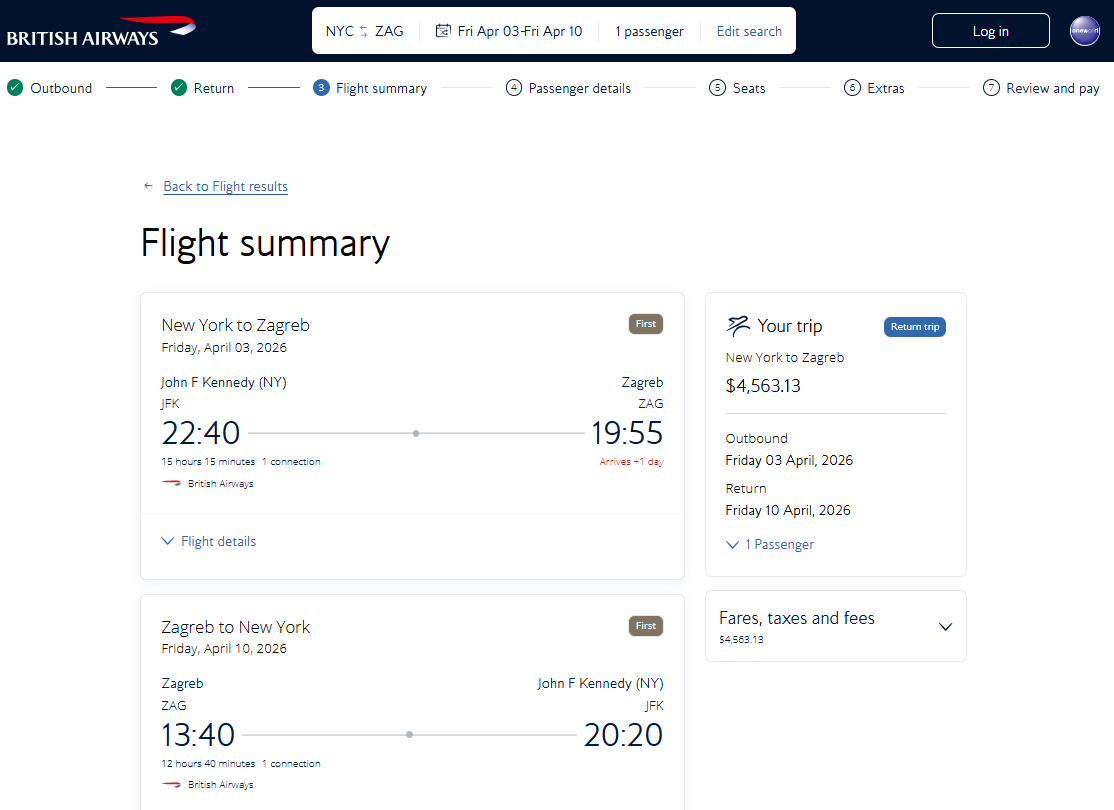Image resolution: width=1114 pixels, height=810 pixels.
Task: Go to the Seats step
Action: pyautogui.click(x=737, y=88)
